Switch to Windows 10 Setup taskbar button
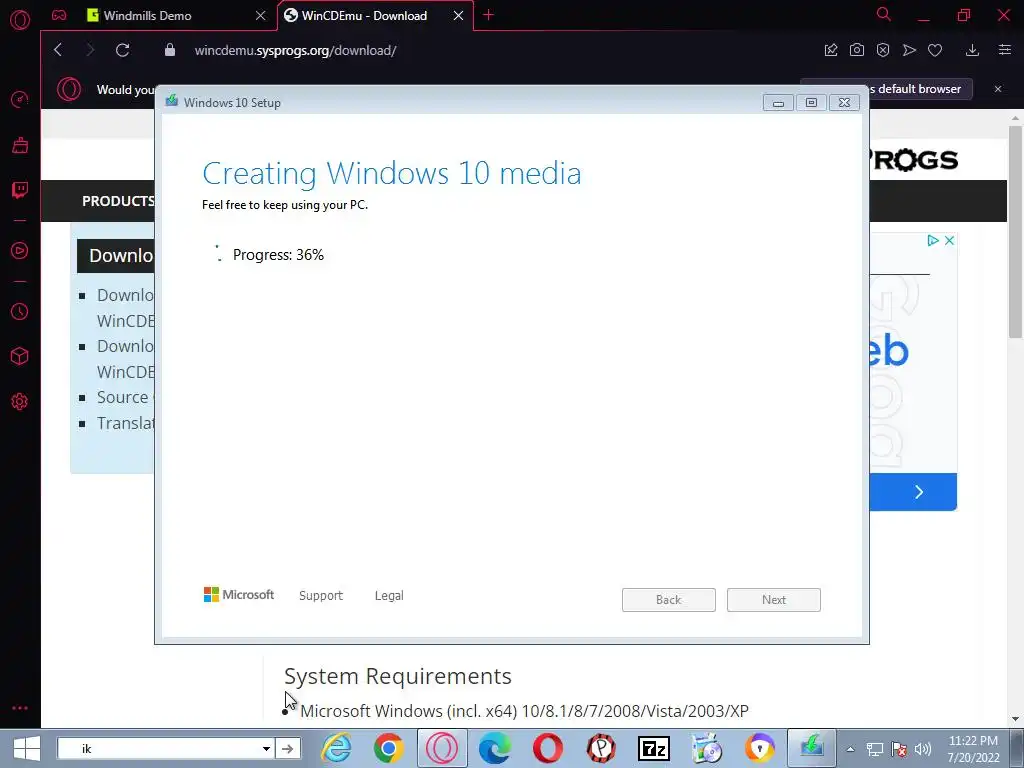The image size is (1024, 768). (x=812, y=748)
